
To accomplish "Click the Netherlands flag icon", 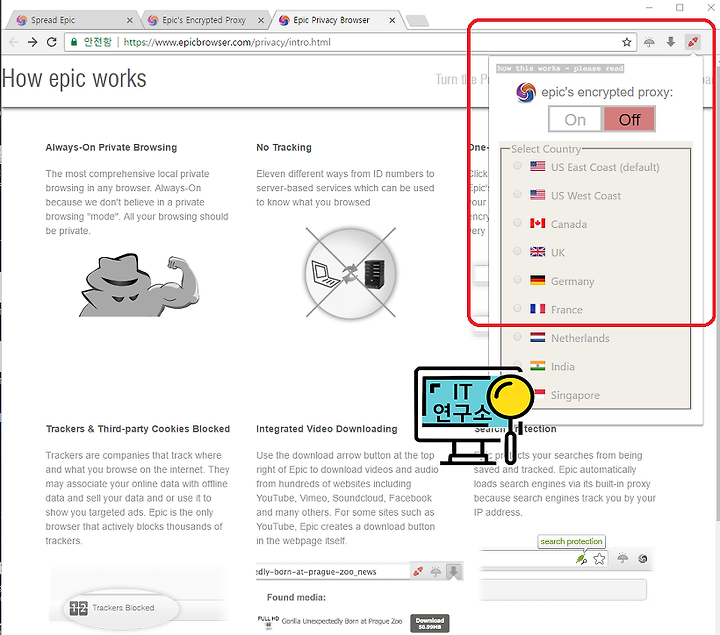I will pos(537,337).
